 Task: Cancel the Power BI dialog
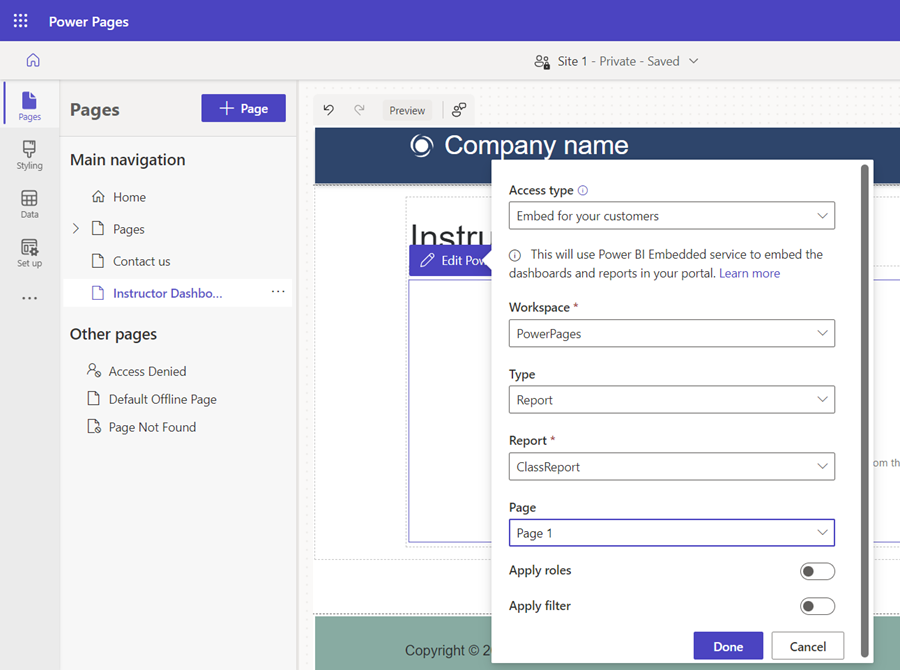point(808,646)
